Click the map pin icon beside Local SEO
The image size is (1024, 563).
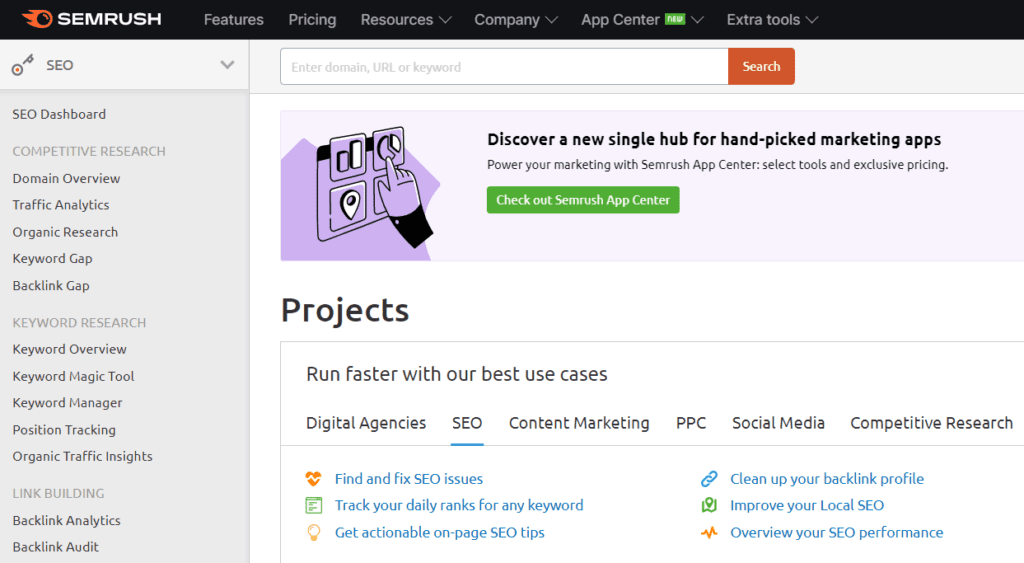[709, 506]
